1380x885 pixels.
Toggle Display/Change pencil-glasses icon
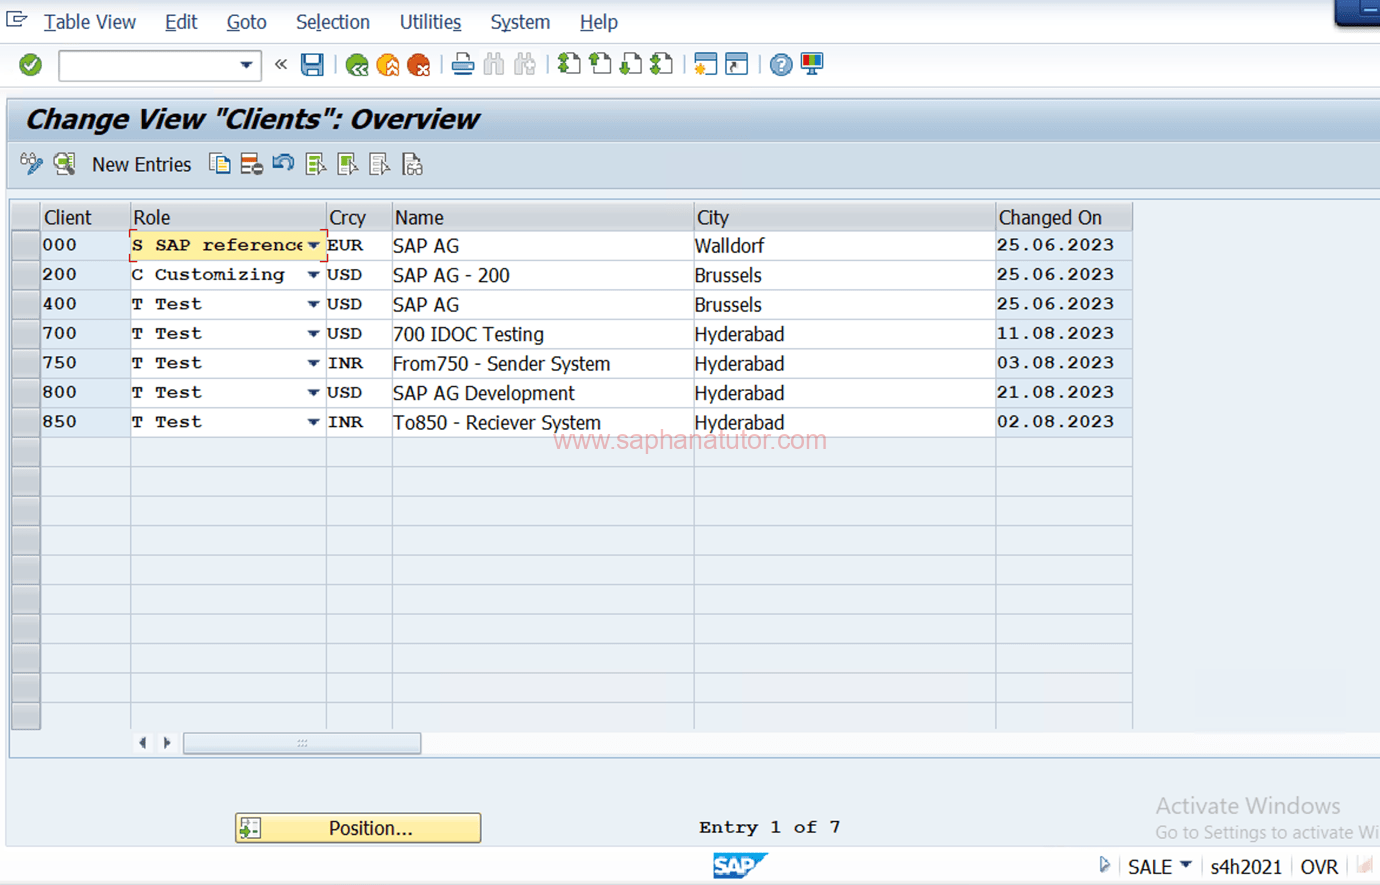click(x=31, y=164)
